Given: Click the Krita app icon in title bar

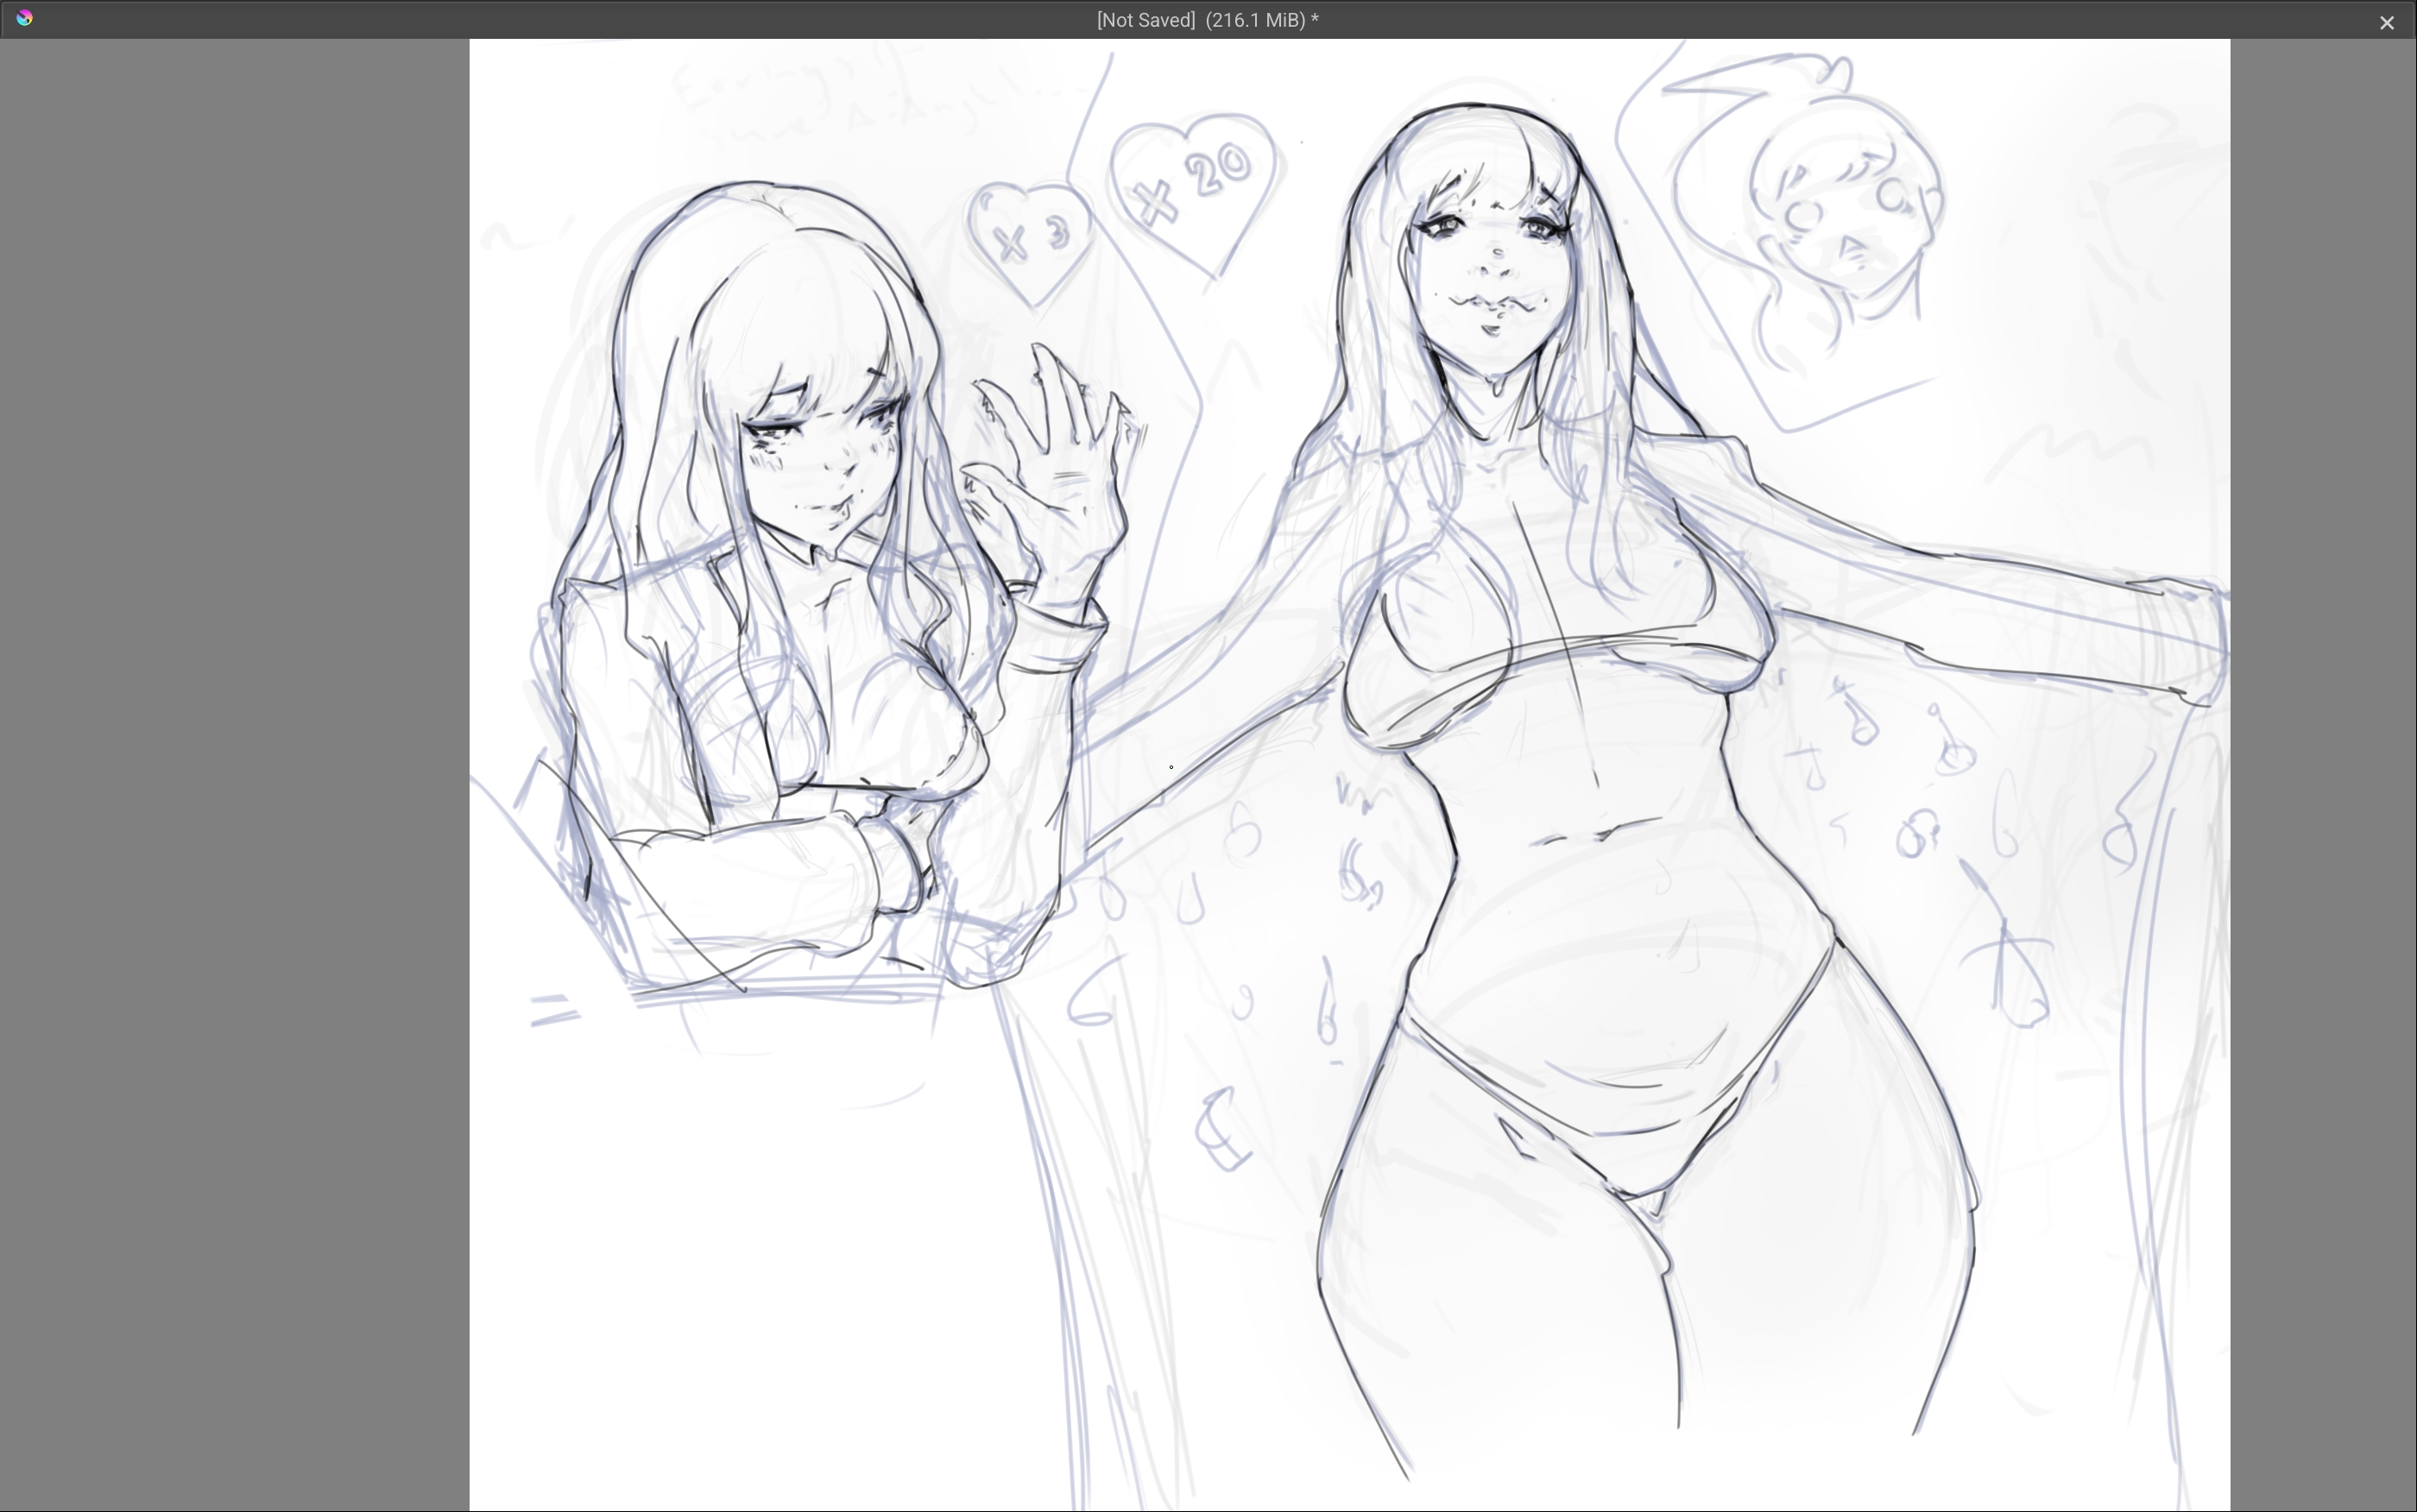Looking at the screenshot, I should [25, 18].
